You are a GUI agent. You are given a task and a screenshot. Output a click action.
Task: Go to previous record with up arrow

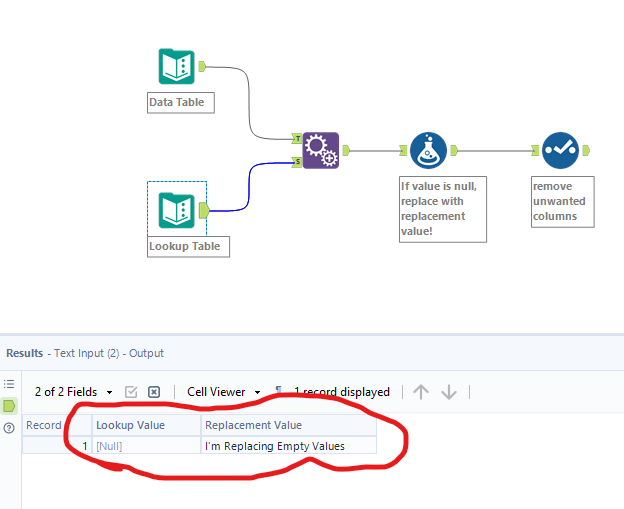[421, 392]
